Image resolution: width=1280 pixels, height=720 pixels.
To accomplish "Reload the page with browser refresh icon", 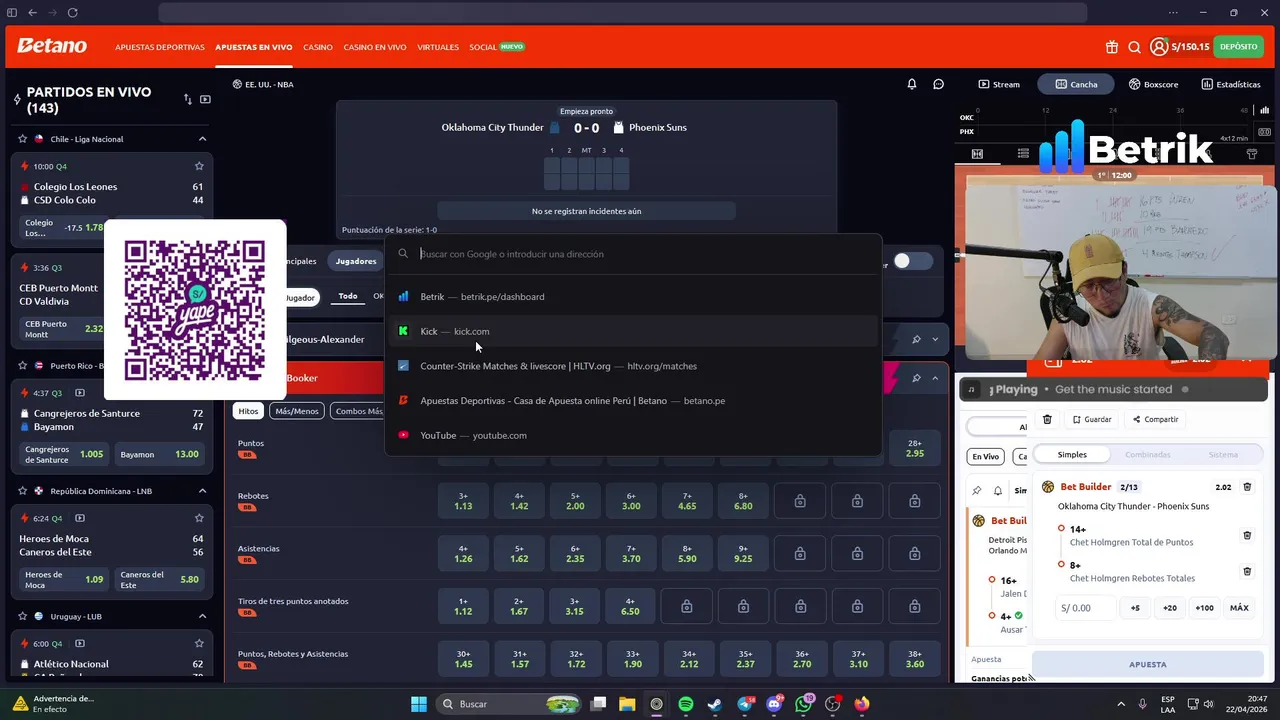I will 72,13.
